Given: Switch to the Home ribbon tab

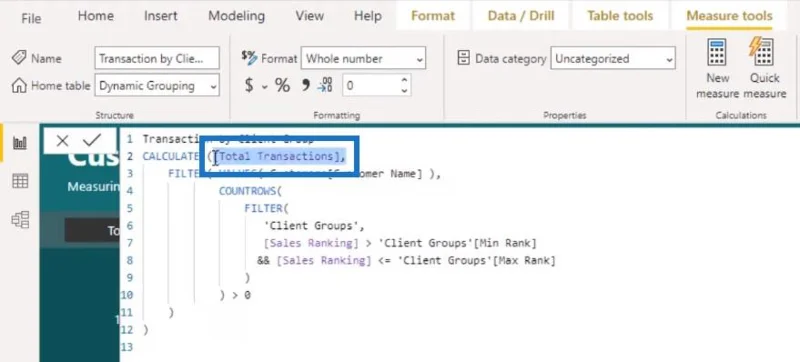Looking at the screenshot, I should click(x=95, y=16).
